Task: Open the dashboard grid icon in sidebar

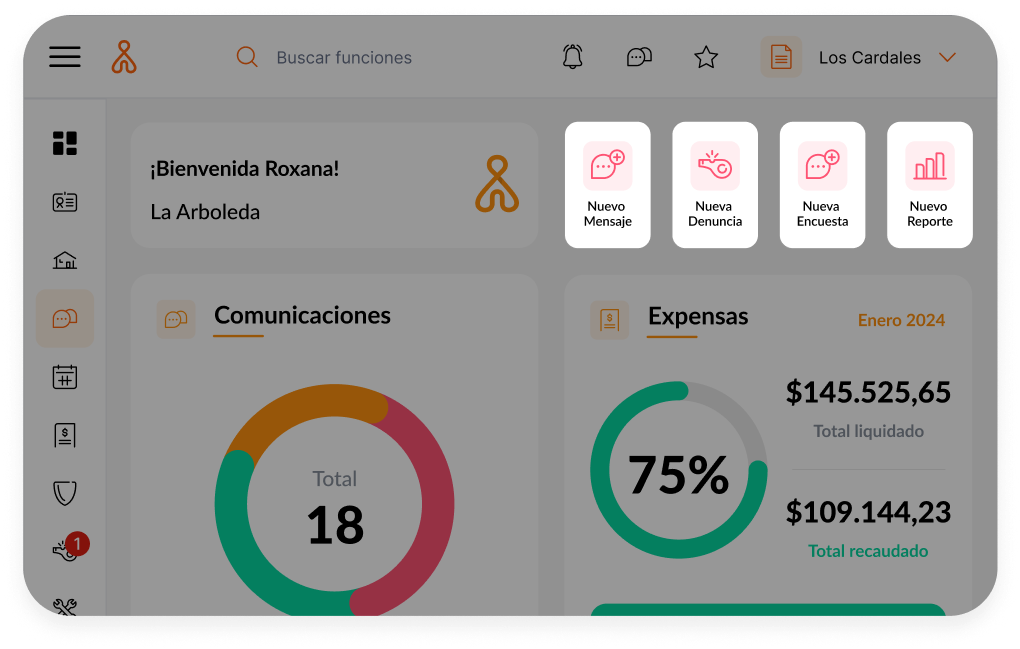Action: pyautogui.click(x=65, y=143)
